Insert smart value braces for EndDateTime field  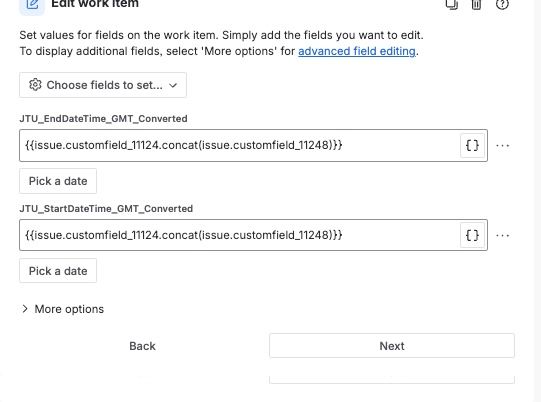[472, 145]
